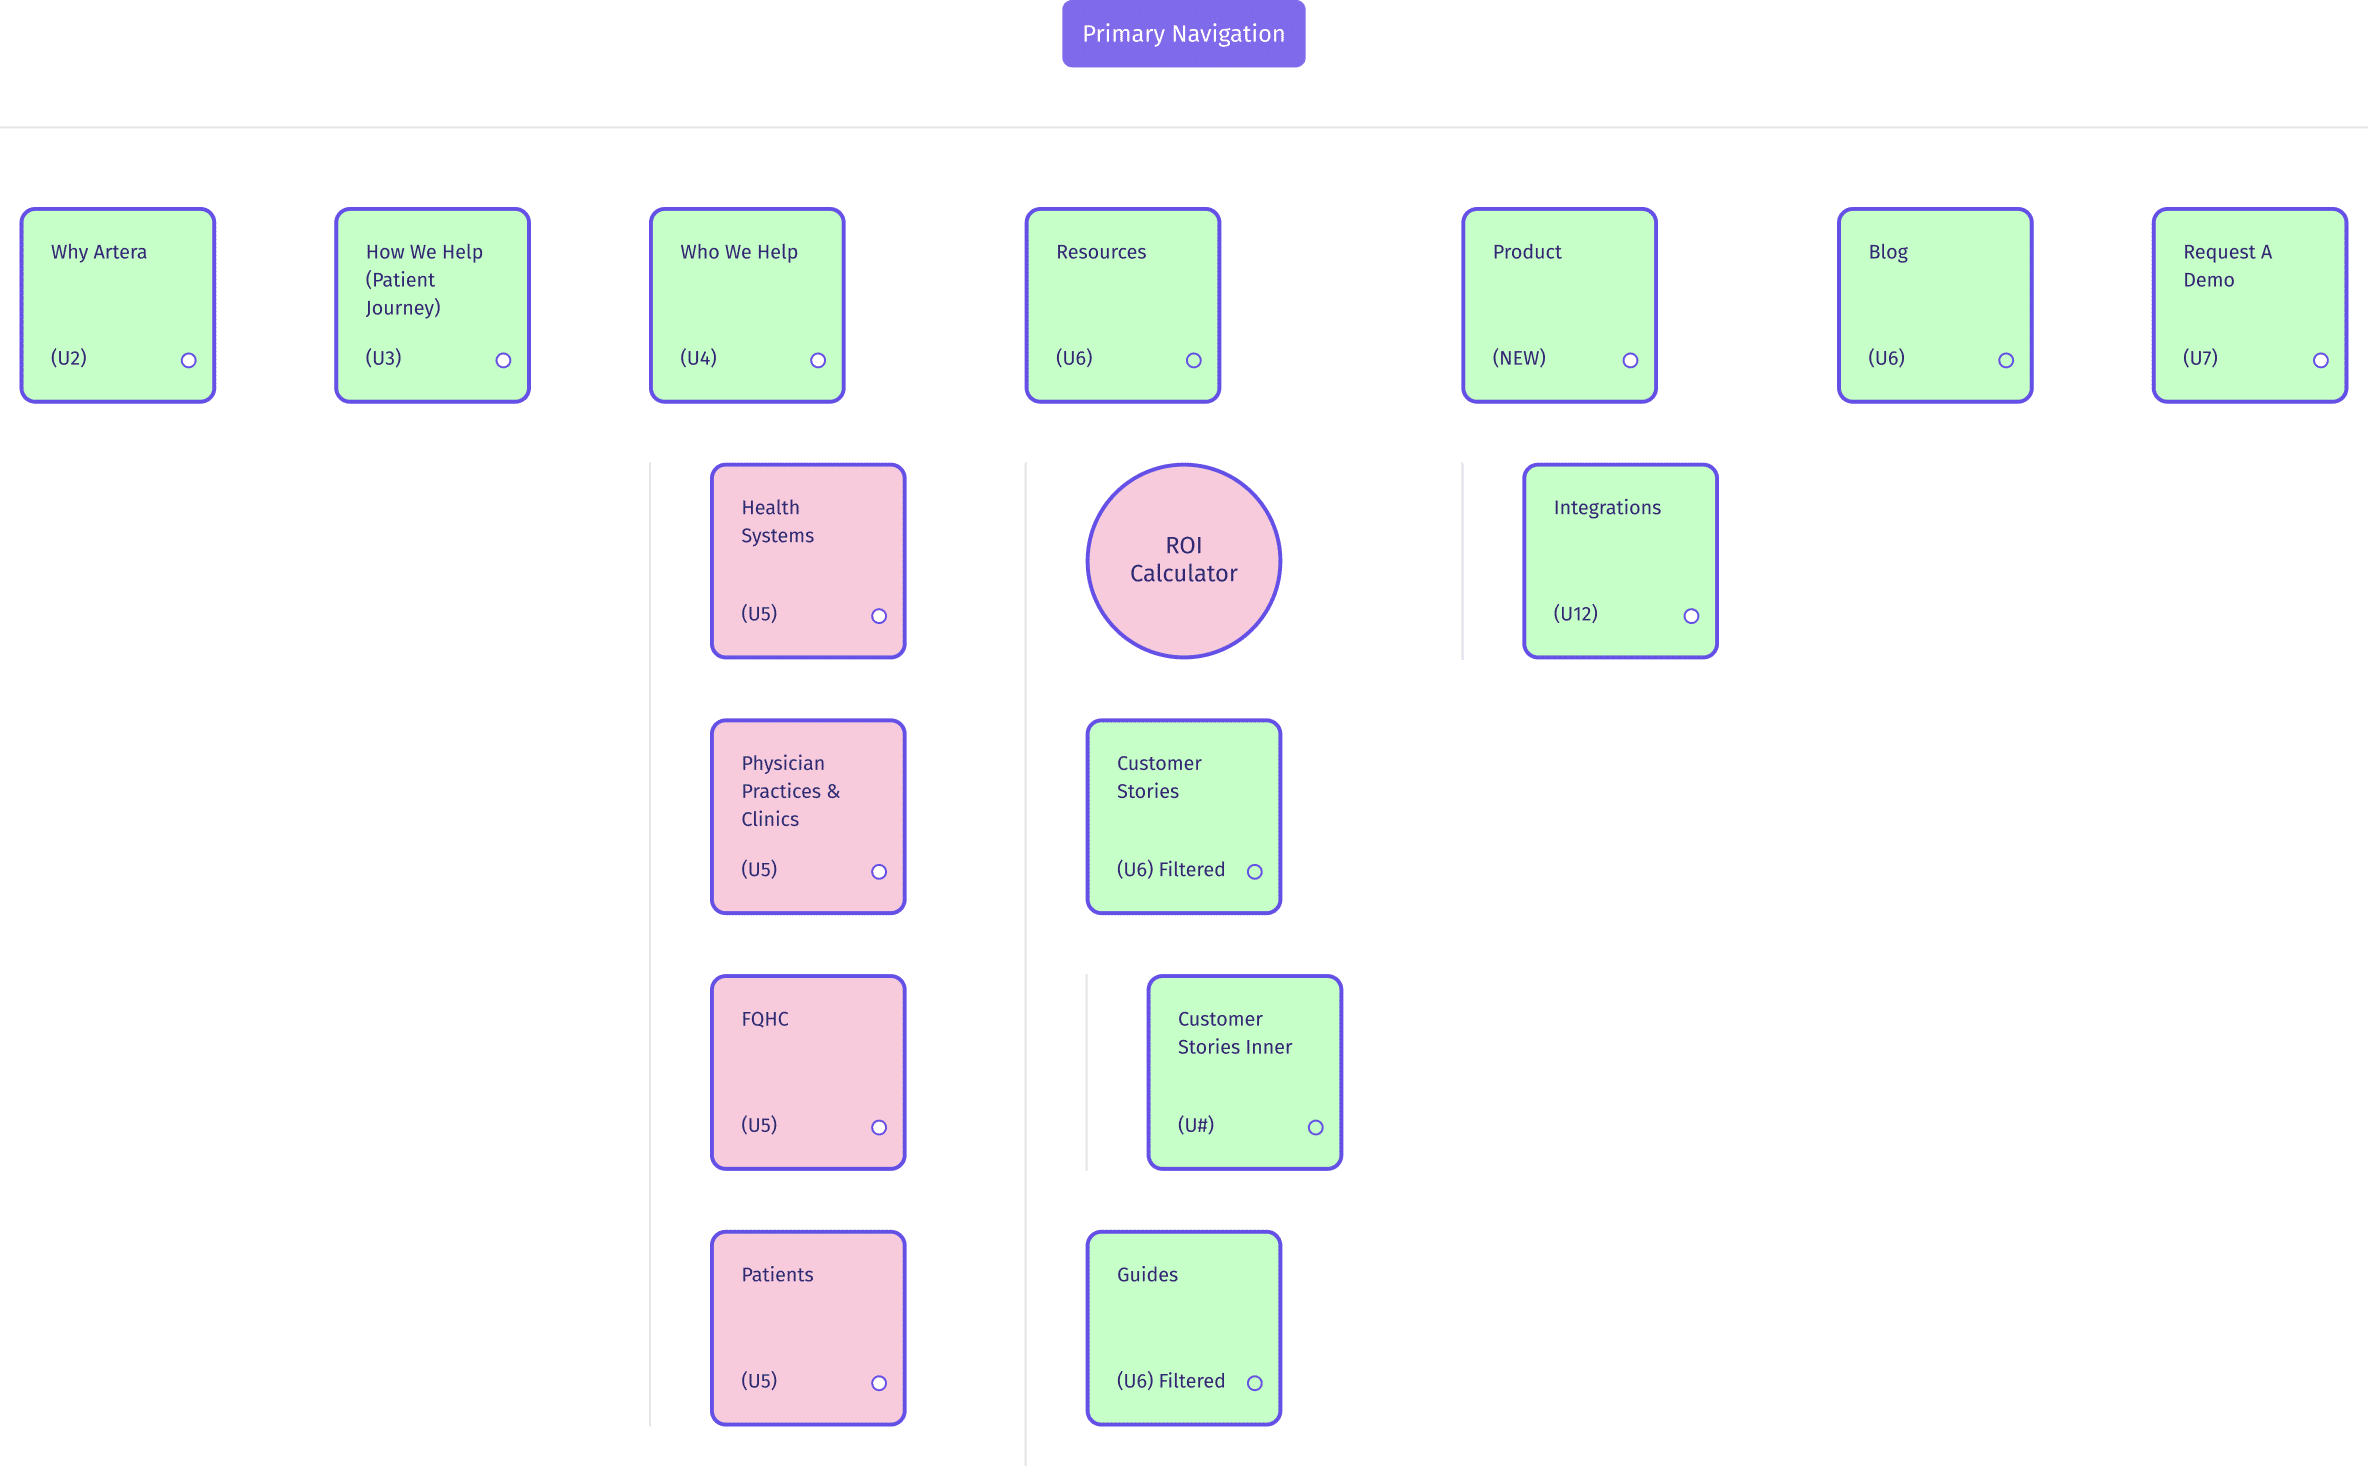Screen dimensions: 2368x1466
Task: Select the FQHC card
Action: click(808, 1073)
